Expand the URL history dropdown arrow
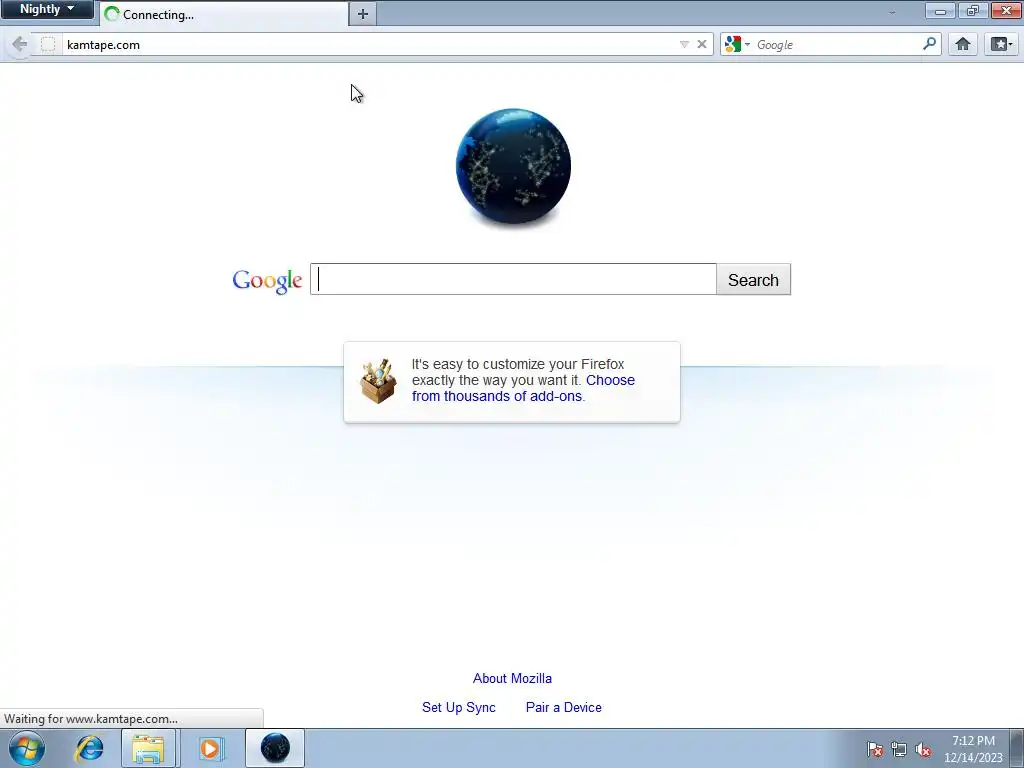1024x768 pixels. coord(684,44)
